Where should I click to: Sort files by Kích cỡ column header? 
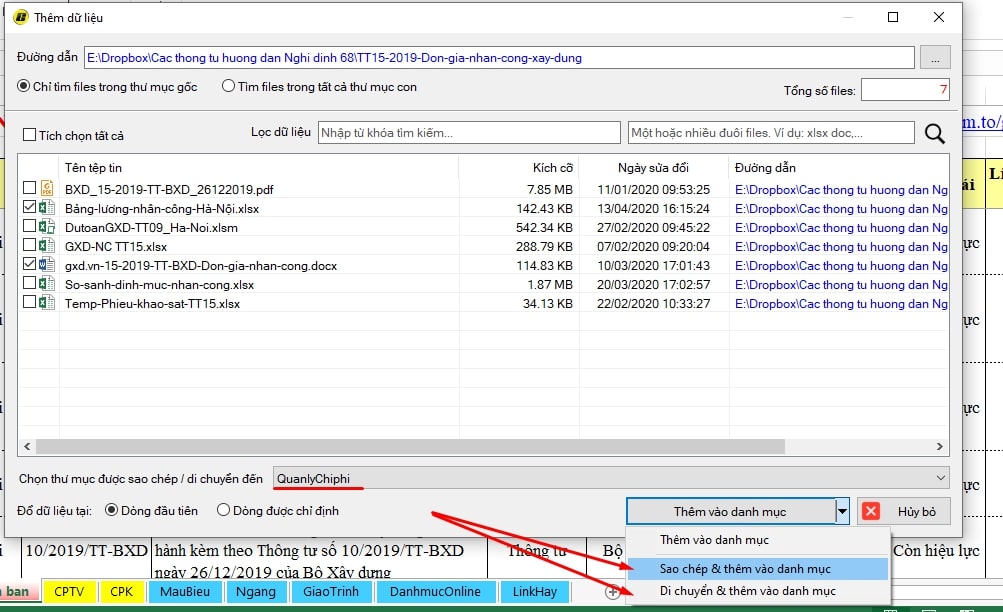(x=553, y=167)
